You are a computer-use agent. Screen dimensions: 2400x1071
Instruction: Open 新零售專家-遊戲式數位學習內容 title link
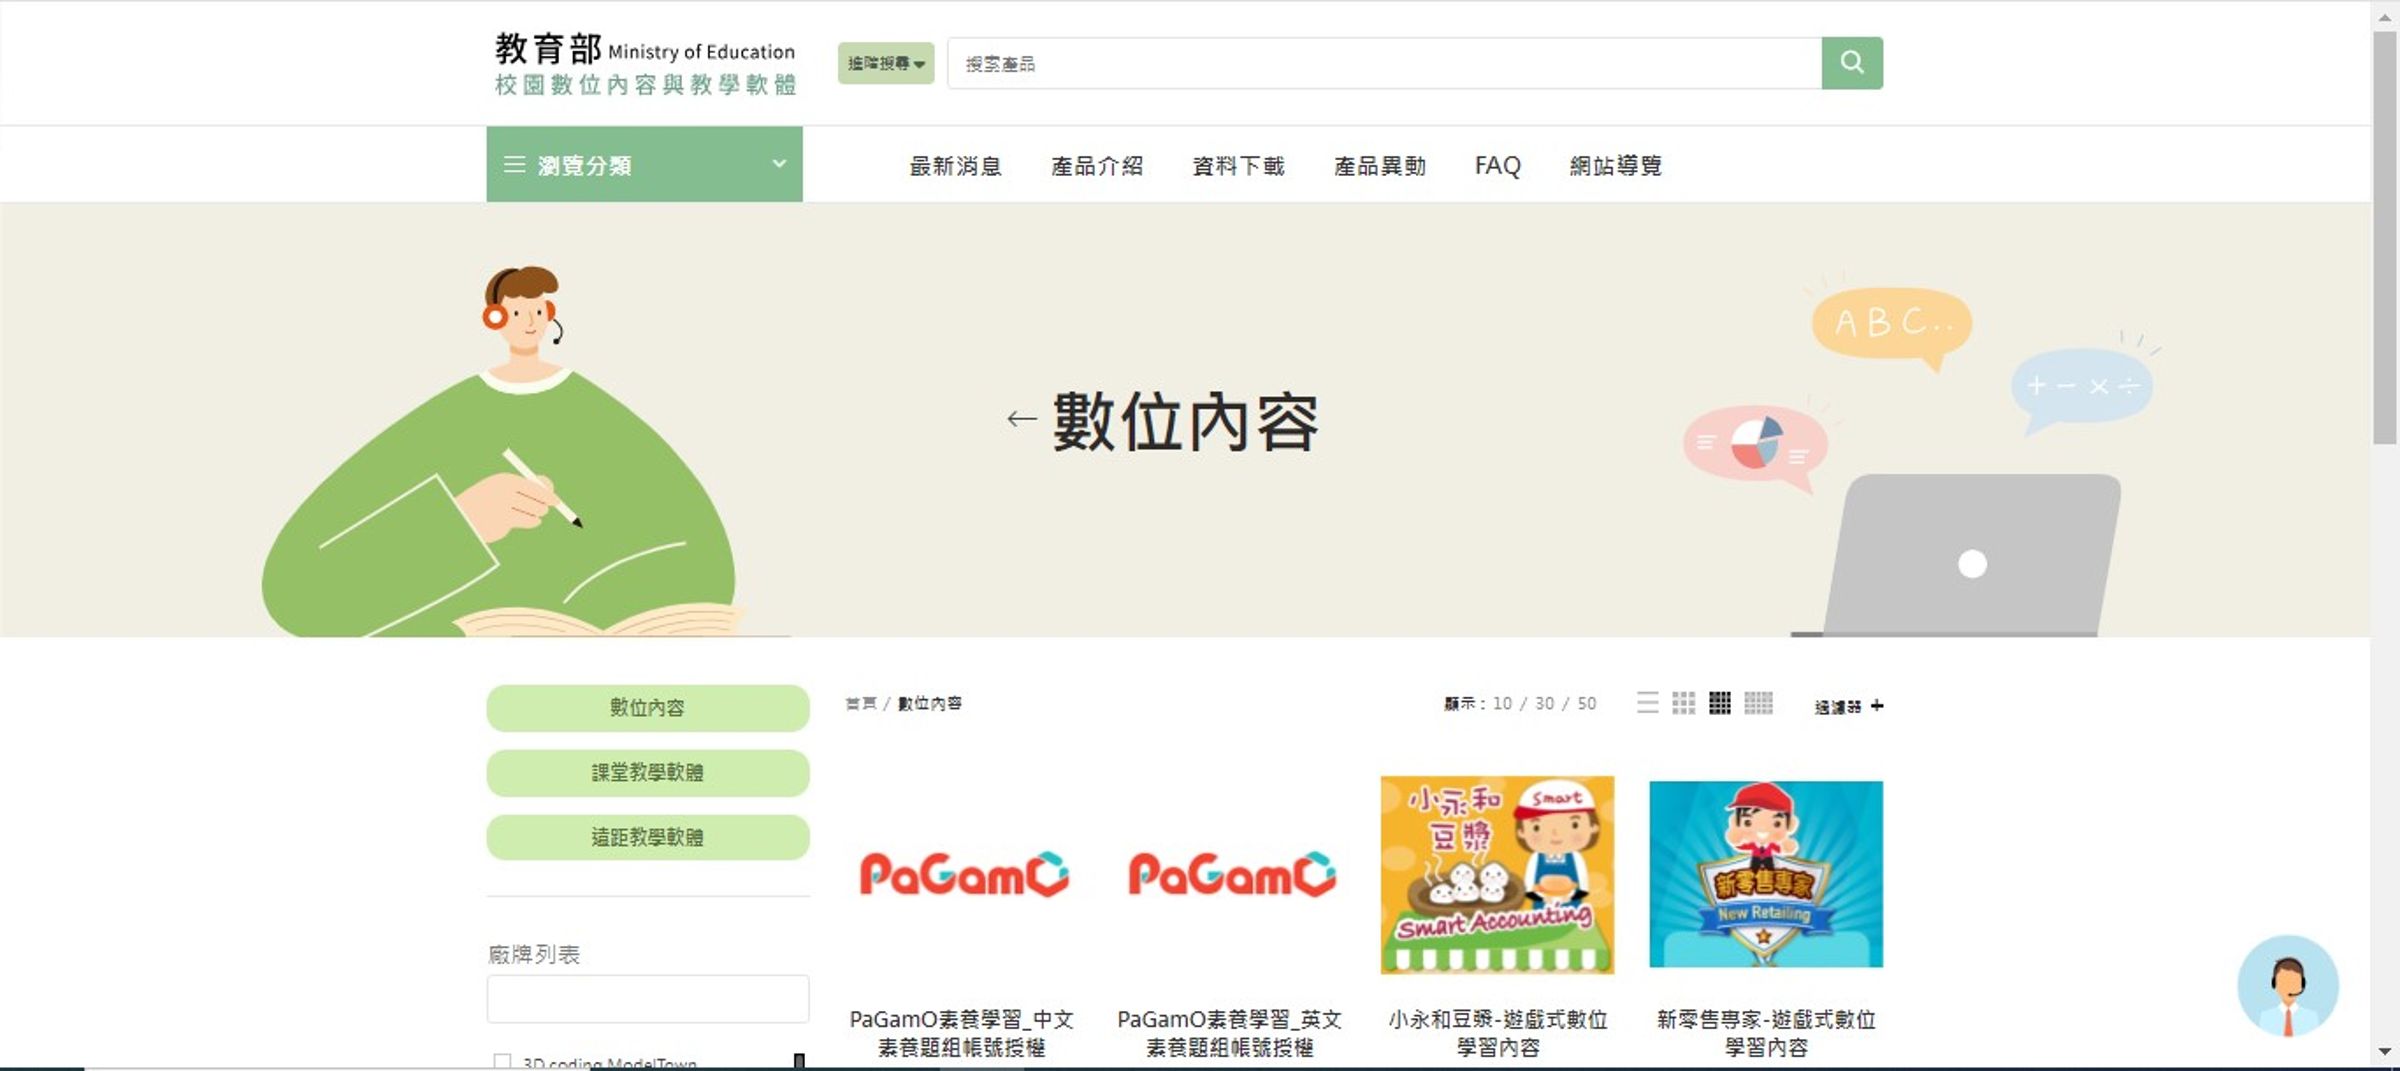pos(1766,1033)
